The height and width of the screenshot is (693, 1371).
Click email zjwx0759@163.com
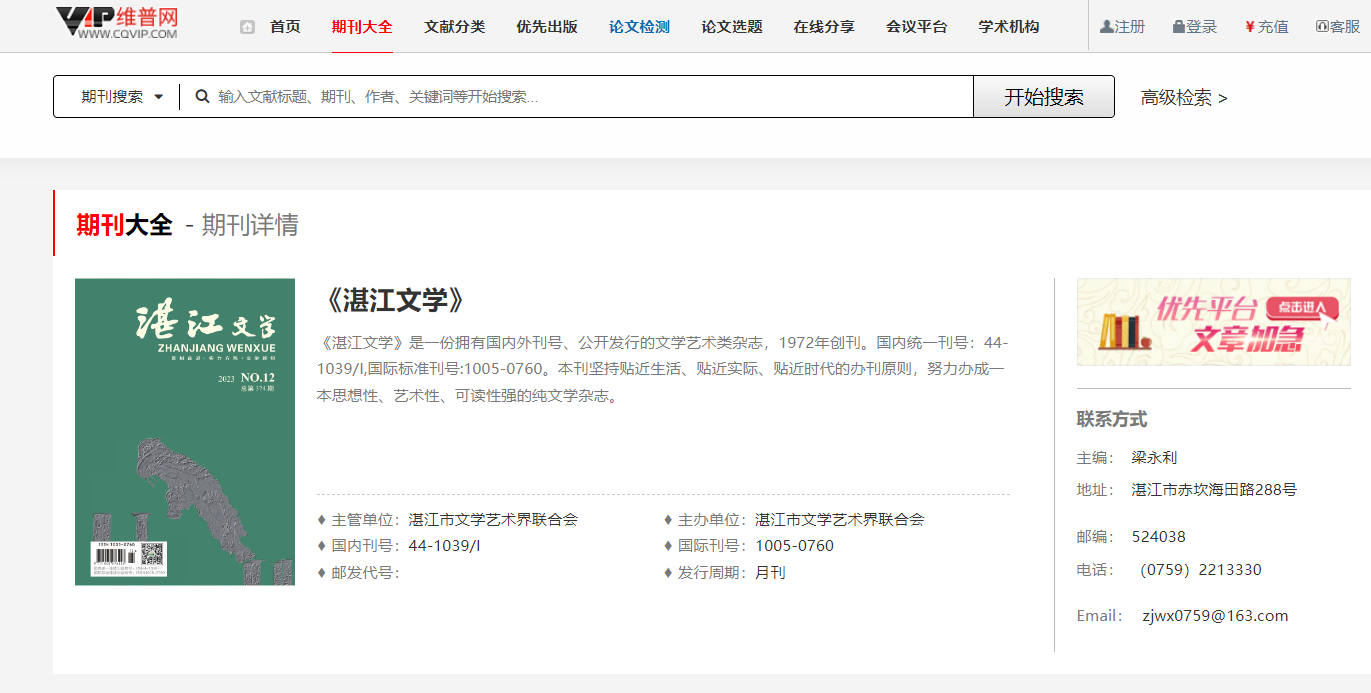pos(1215,616)
